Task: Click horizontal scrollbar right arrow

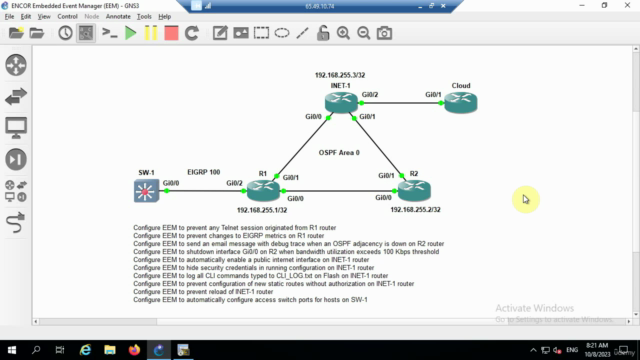Action: (x=629, y=322)
